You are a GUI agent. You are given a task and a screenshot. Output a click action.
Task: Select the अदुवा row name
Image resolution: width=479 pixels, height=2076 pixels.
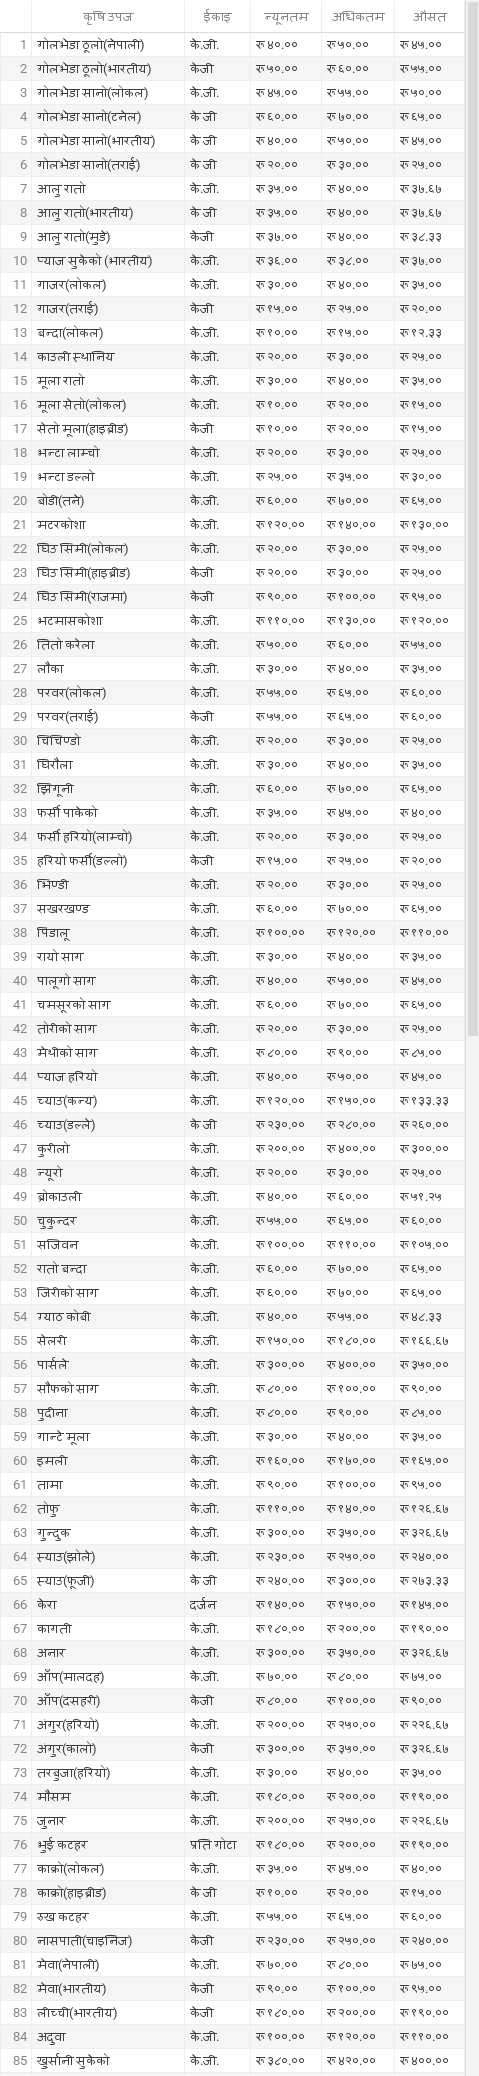tap(52, 2037)
